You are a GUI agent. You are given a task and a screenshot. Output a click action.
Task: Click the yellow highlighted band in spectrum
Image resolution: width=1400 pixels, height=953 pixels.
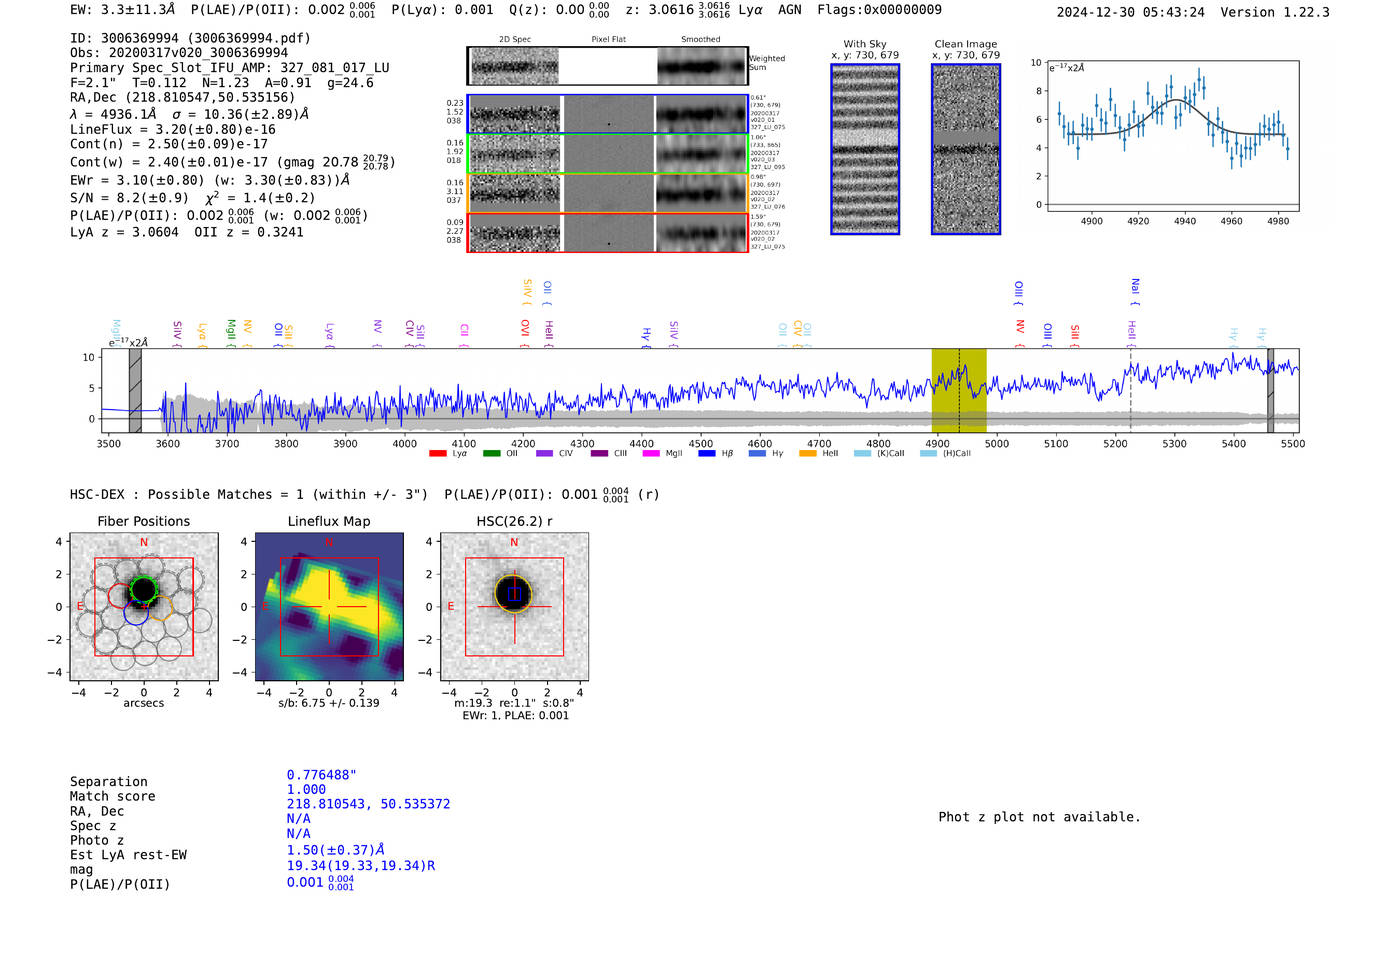tap(959, 390)
